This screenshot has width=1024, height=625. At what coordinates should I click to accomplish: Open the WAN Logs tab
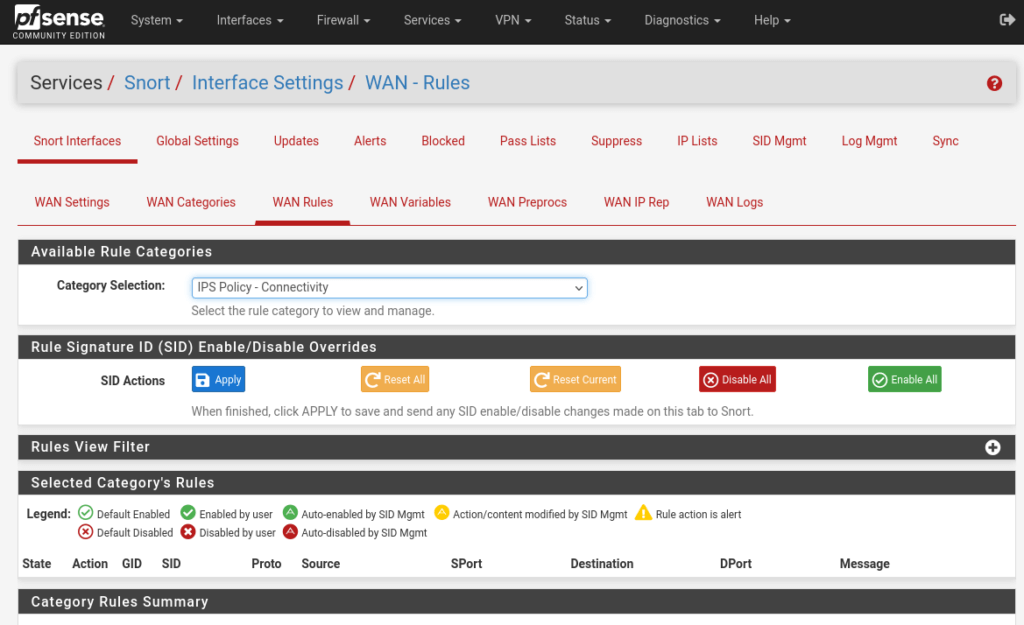734,202
